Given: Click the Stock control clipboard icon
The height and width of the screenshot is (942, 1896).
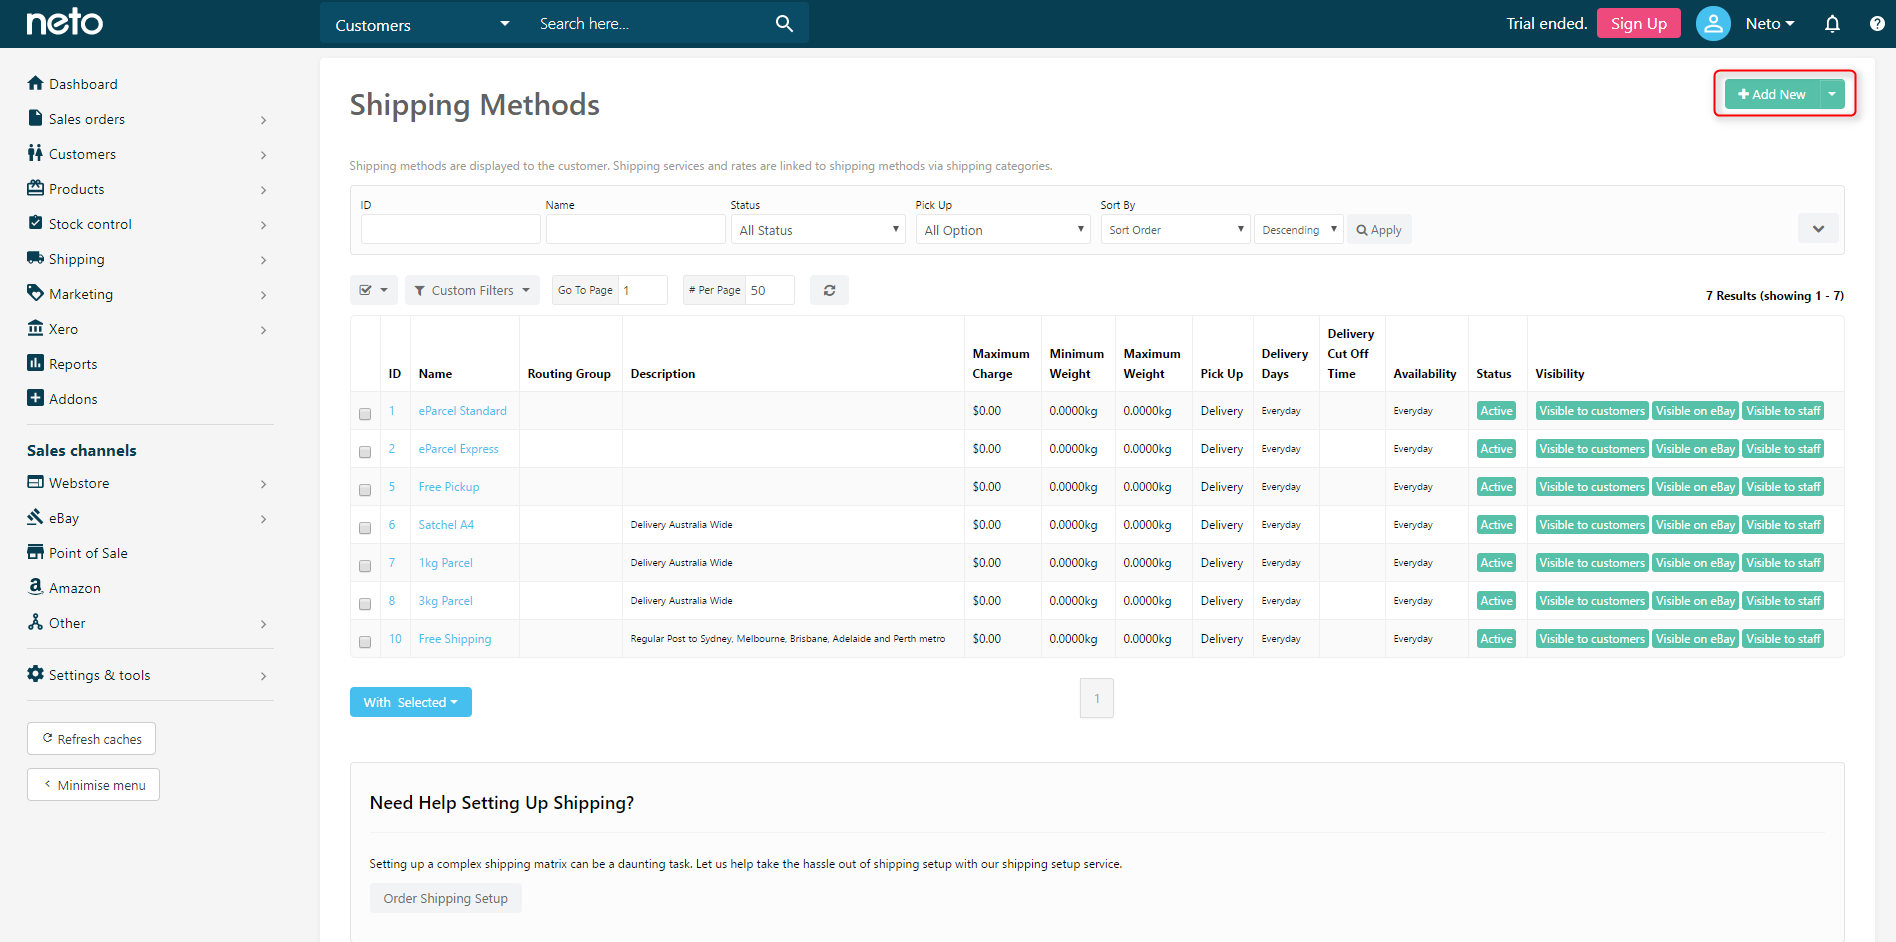Looking at the screenshot, I should [x=36, y=223].
